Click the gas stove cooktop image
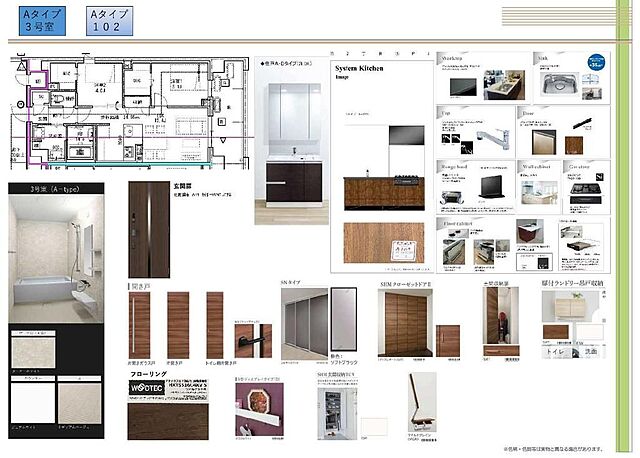The image size is (640, 458). [x=585, y=188]
